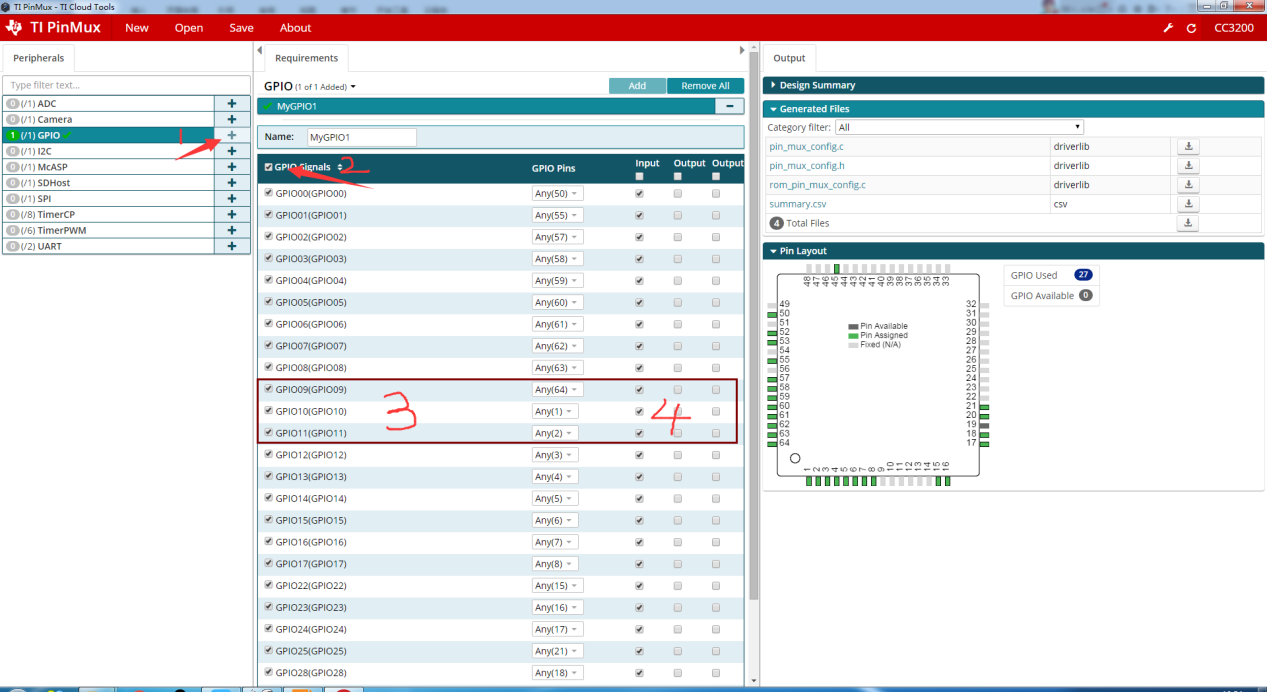
Task: Click Open in top menu
Action: [x=189, y=28]
